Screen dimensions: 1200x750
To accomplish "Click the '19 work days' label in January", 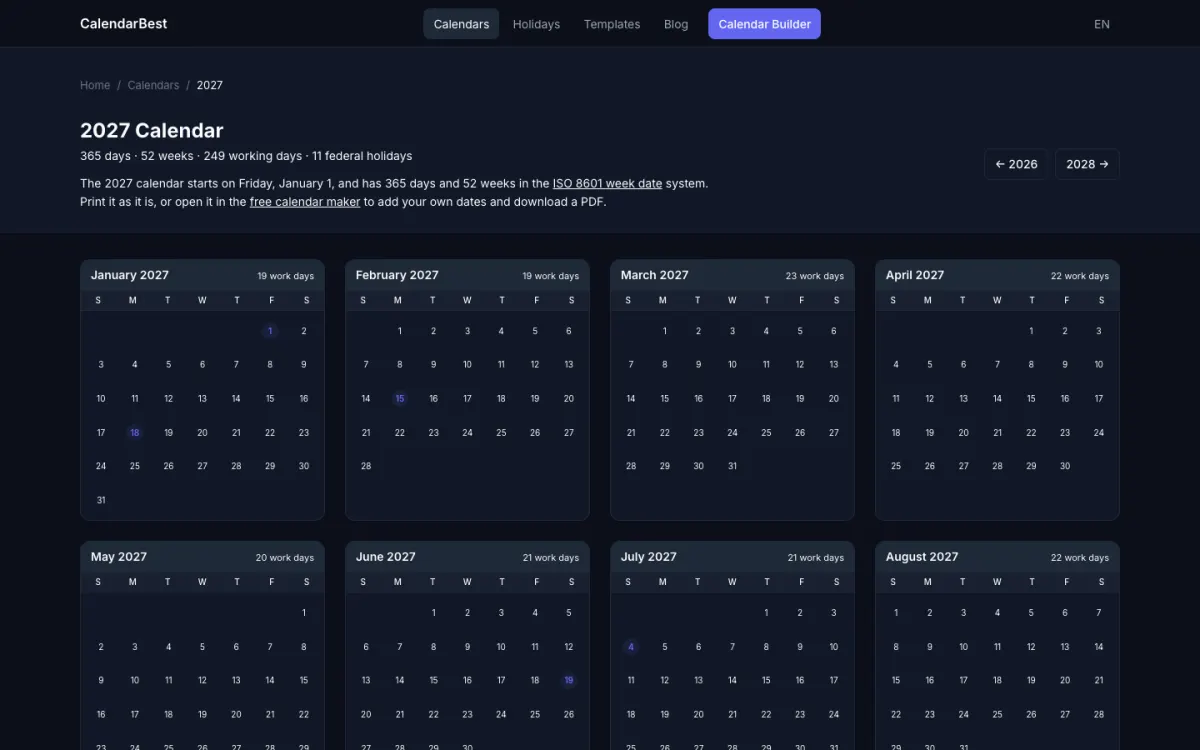I will tap(285, 276).
